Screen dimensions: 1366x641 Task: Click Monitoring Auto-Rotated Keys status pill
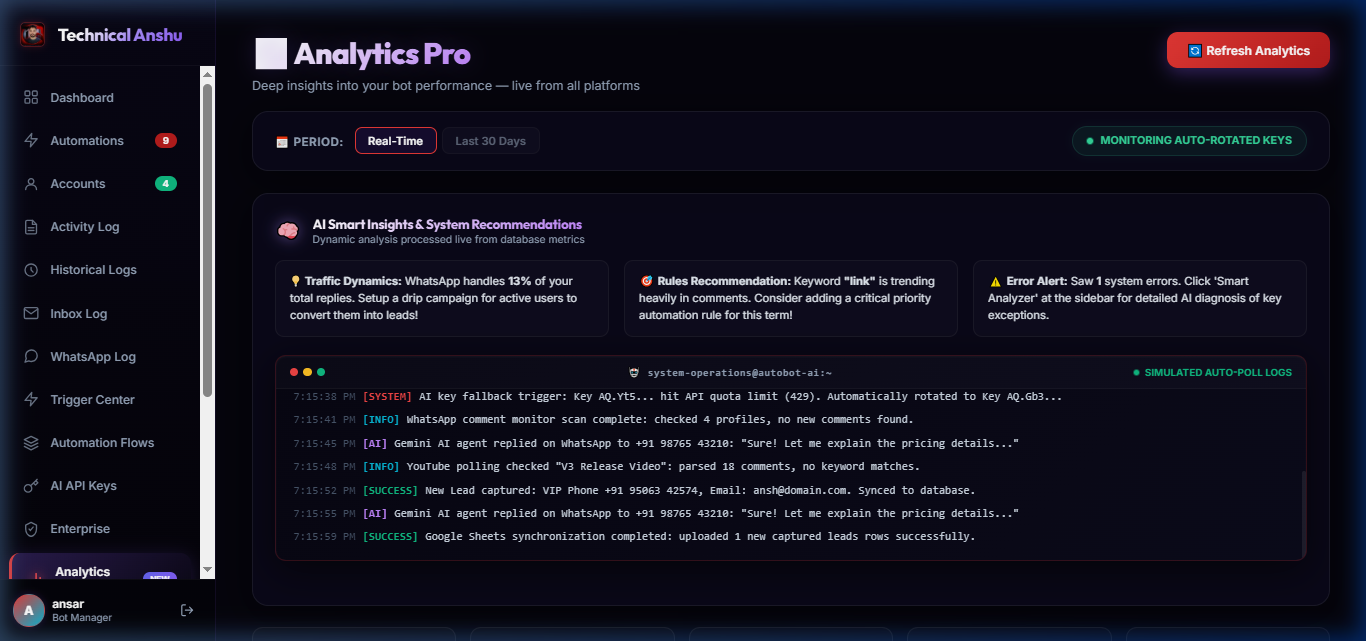point(1189,140)
